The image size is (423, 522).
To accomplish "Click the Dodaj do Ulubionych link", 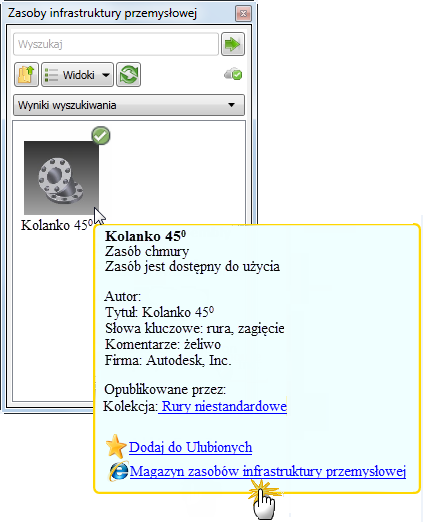I will click(x=190, y=447).
